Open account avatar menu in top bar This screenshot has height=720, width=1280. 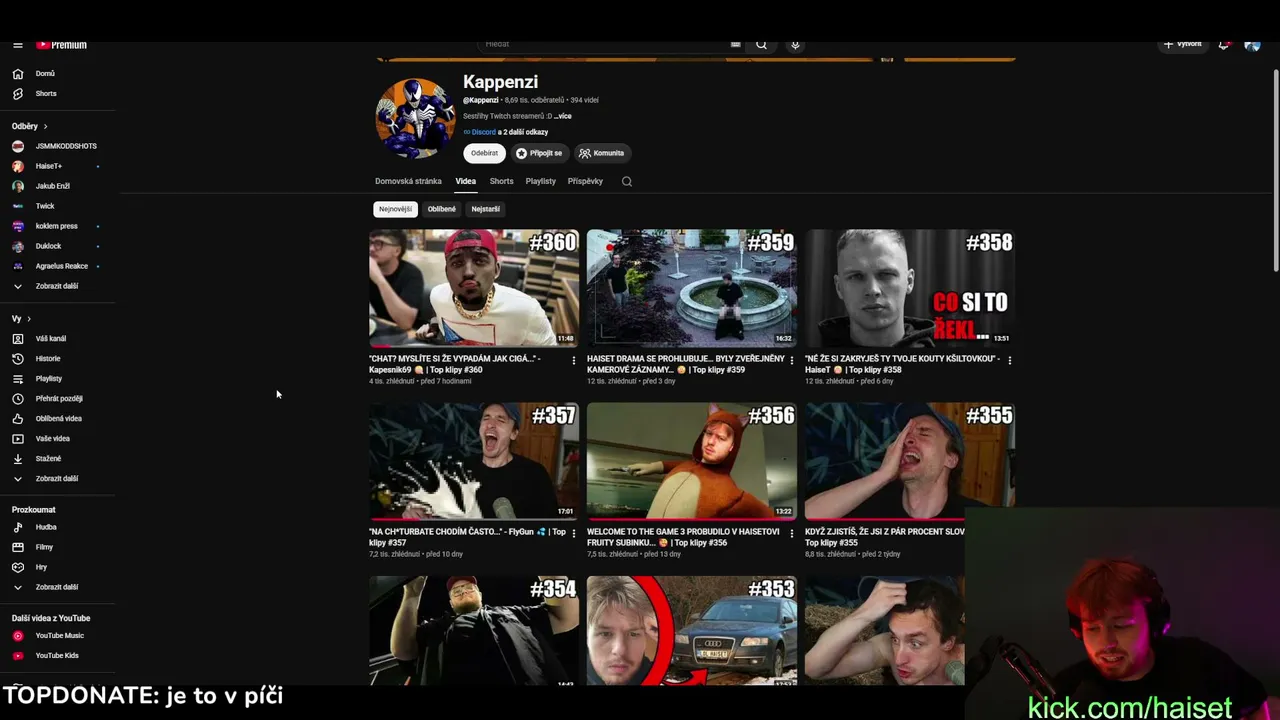(1252, 45)
